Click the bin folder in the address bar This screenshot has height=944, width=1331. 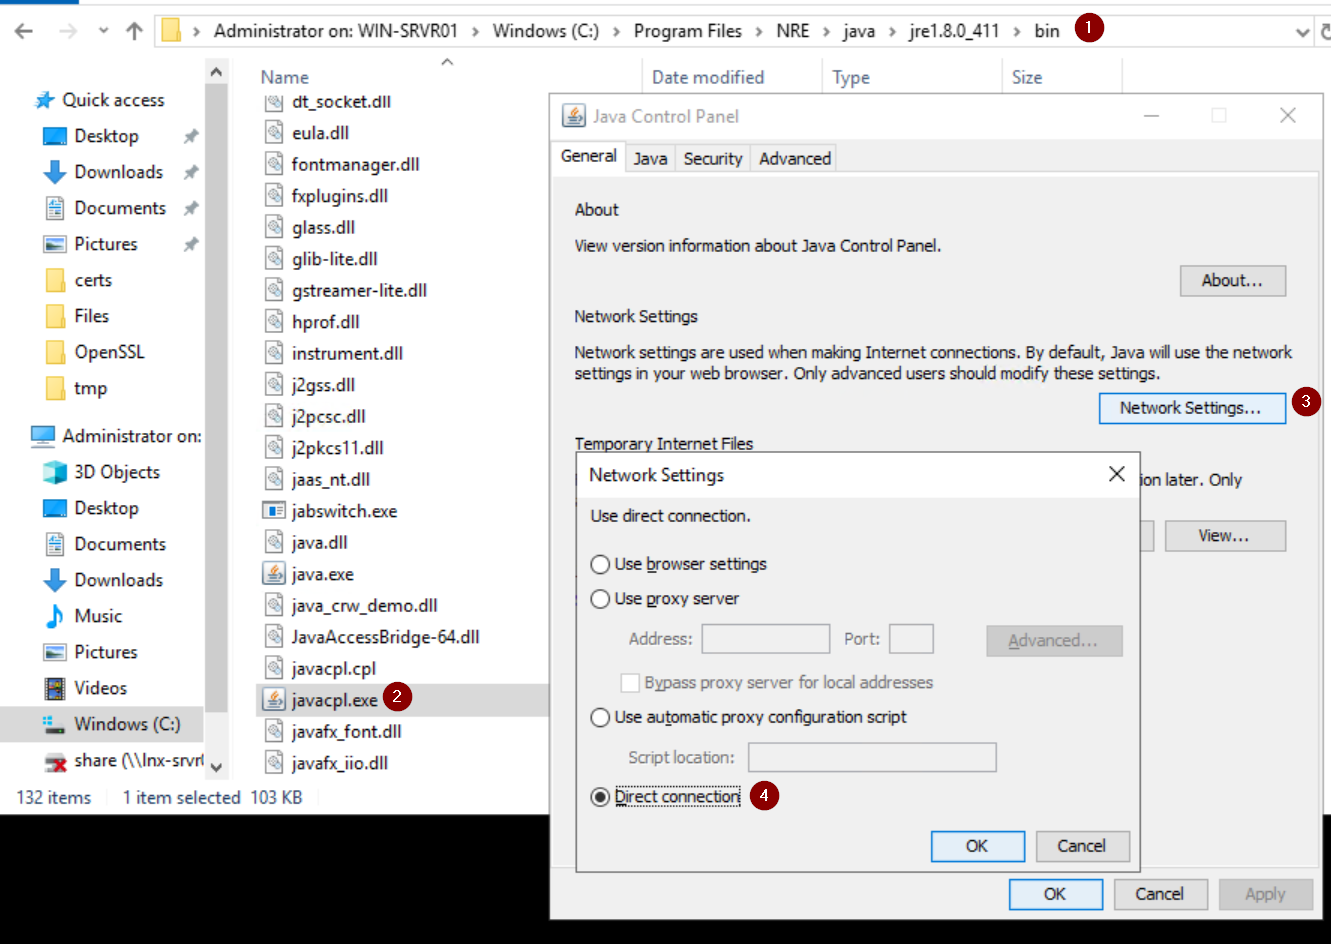pos(1046,31)
